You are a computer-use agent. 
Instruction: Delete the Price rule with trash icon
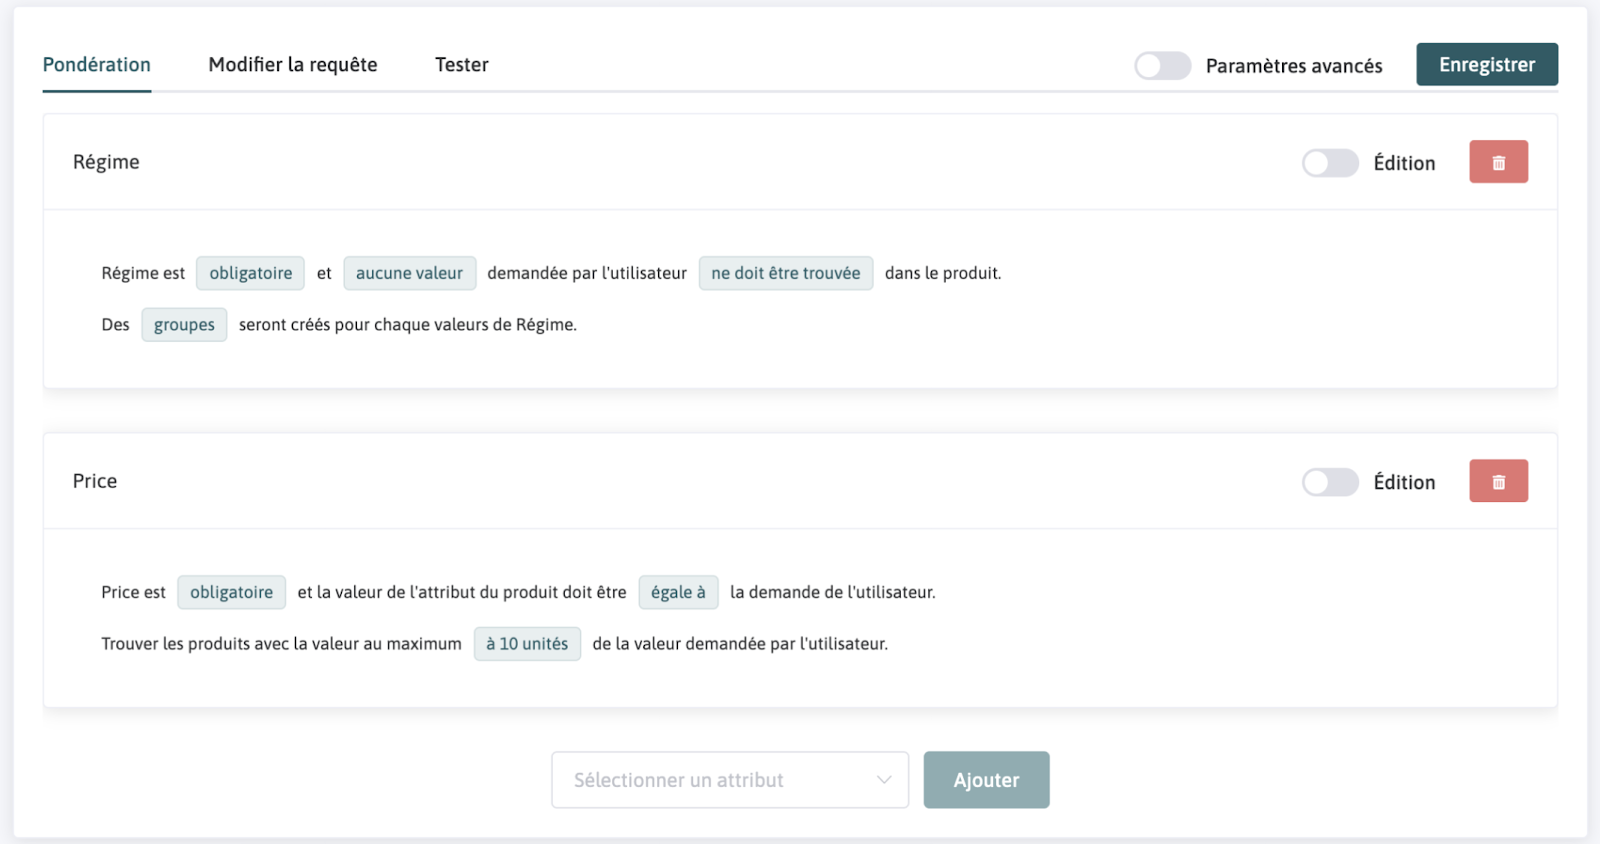(1498, 481)
